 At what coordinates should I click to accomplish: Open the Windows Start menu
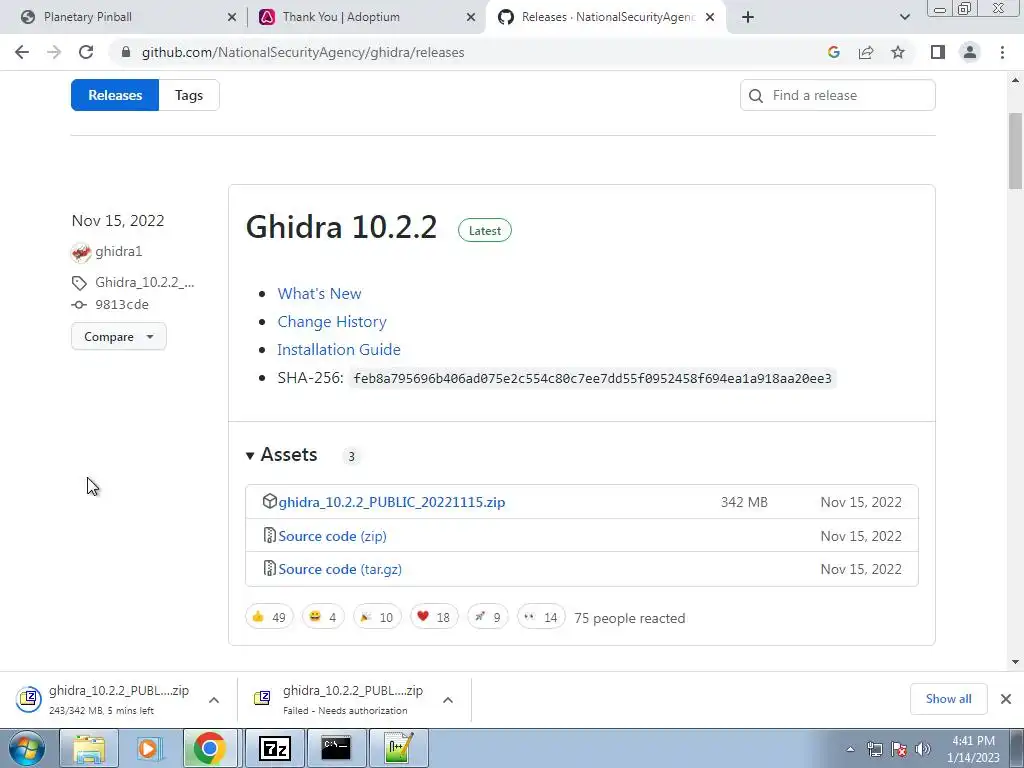26,748
